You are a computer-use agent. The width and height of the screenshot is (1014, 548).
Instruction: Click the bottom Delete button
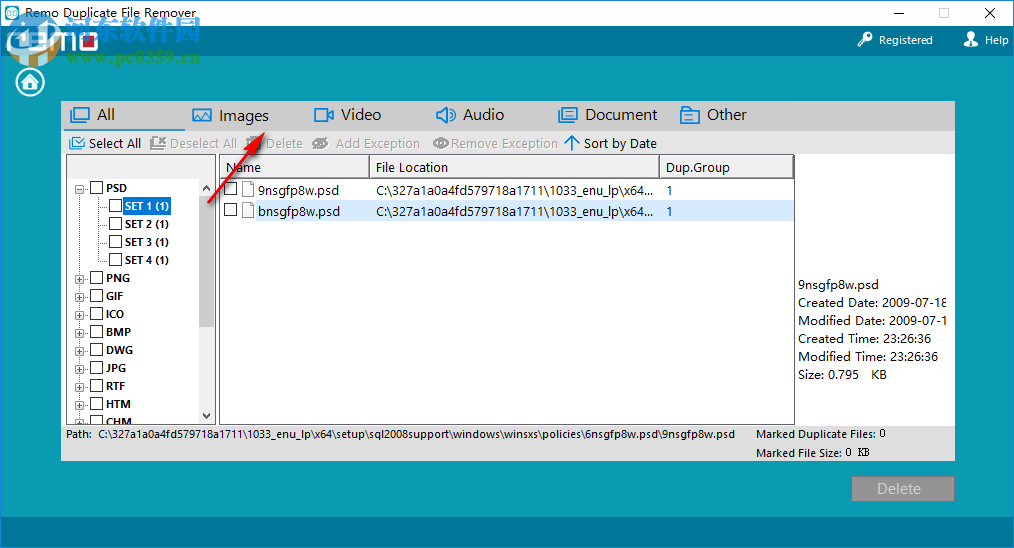902,489
